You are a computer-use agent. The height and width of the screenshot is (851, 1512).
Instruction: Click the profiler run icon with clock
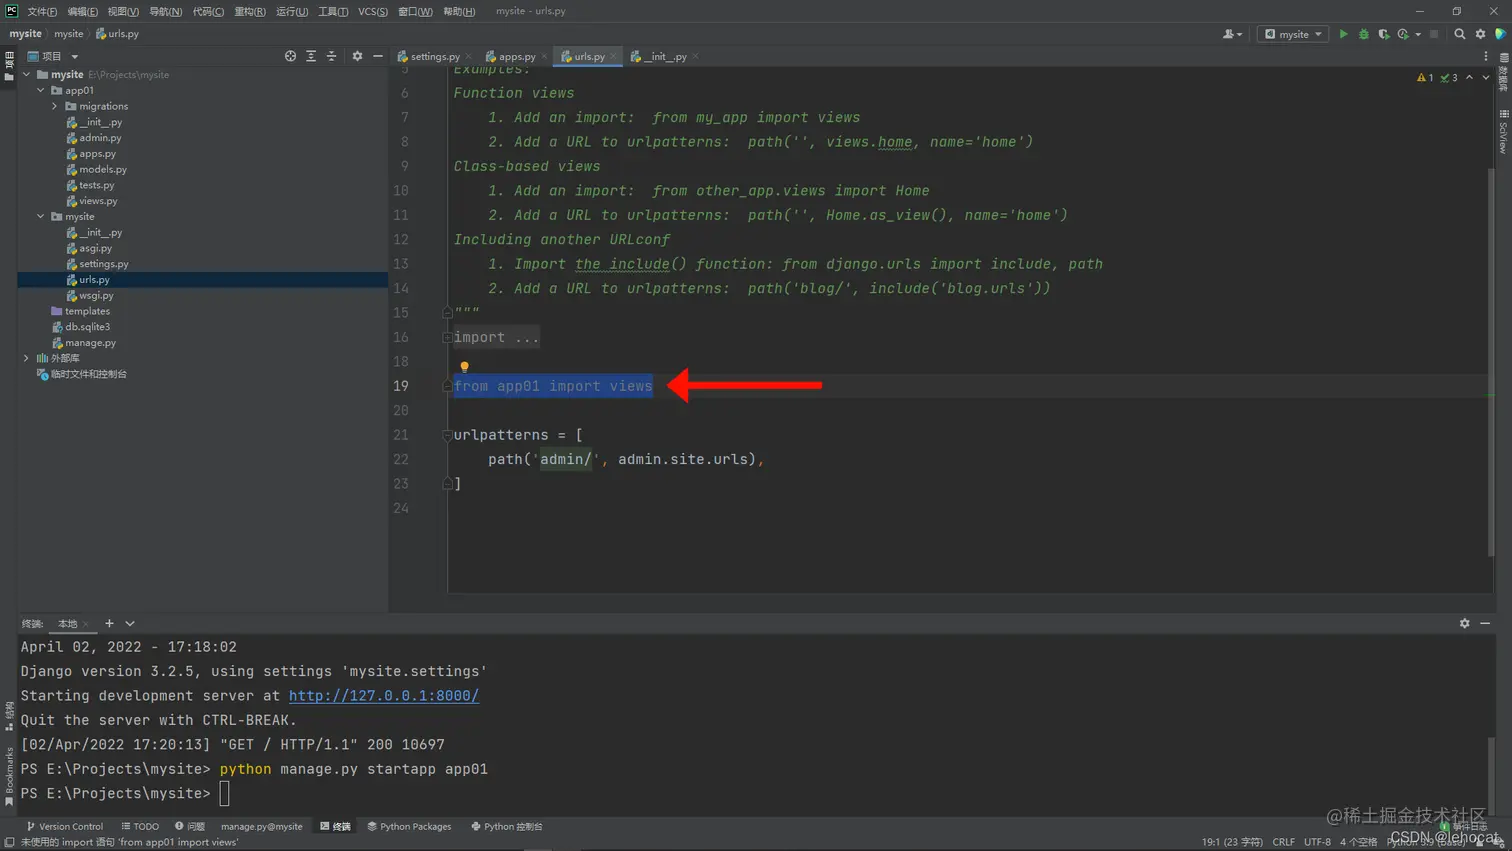click(x=1403, y=34)
